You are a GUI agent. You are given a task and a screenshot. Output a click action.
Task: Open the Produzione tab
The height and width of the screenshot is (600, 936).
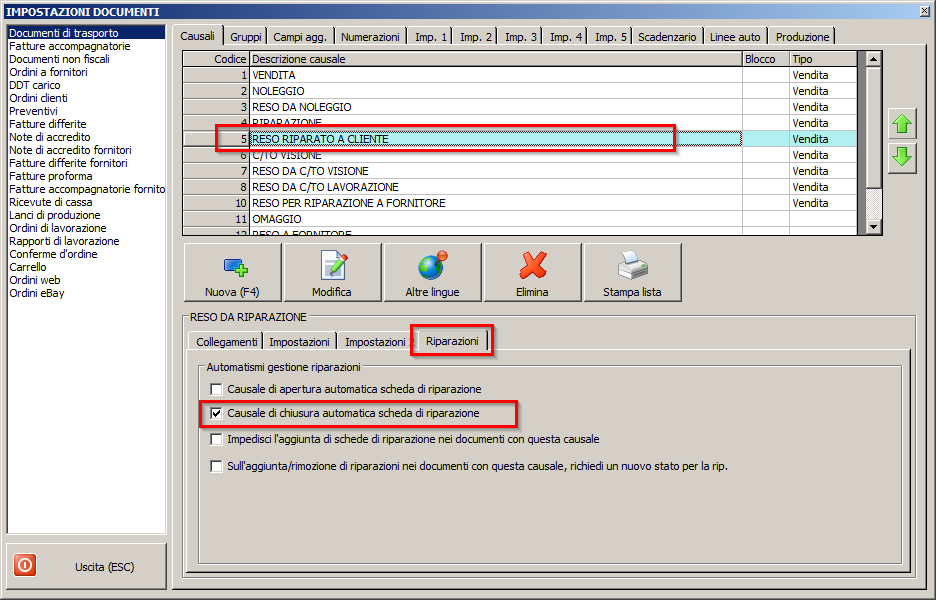coord(802,37)
